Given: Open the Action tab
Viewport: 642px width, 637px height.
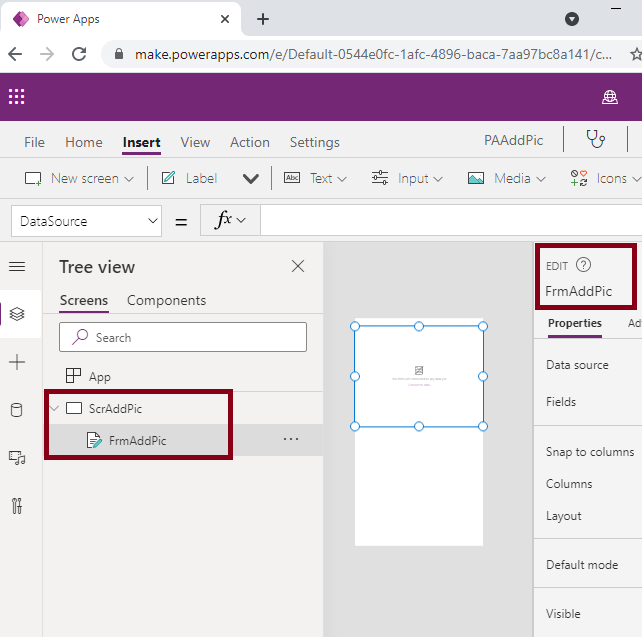Looking at the screenshot, I should [x=250, y=142].
